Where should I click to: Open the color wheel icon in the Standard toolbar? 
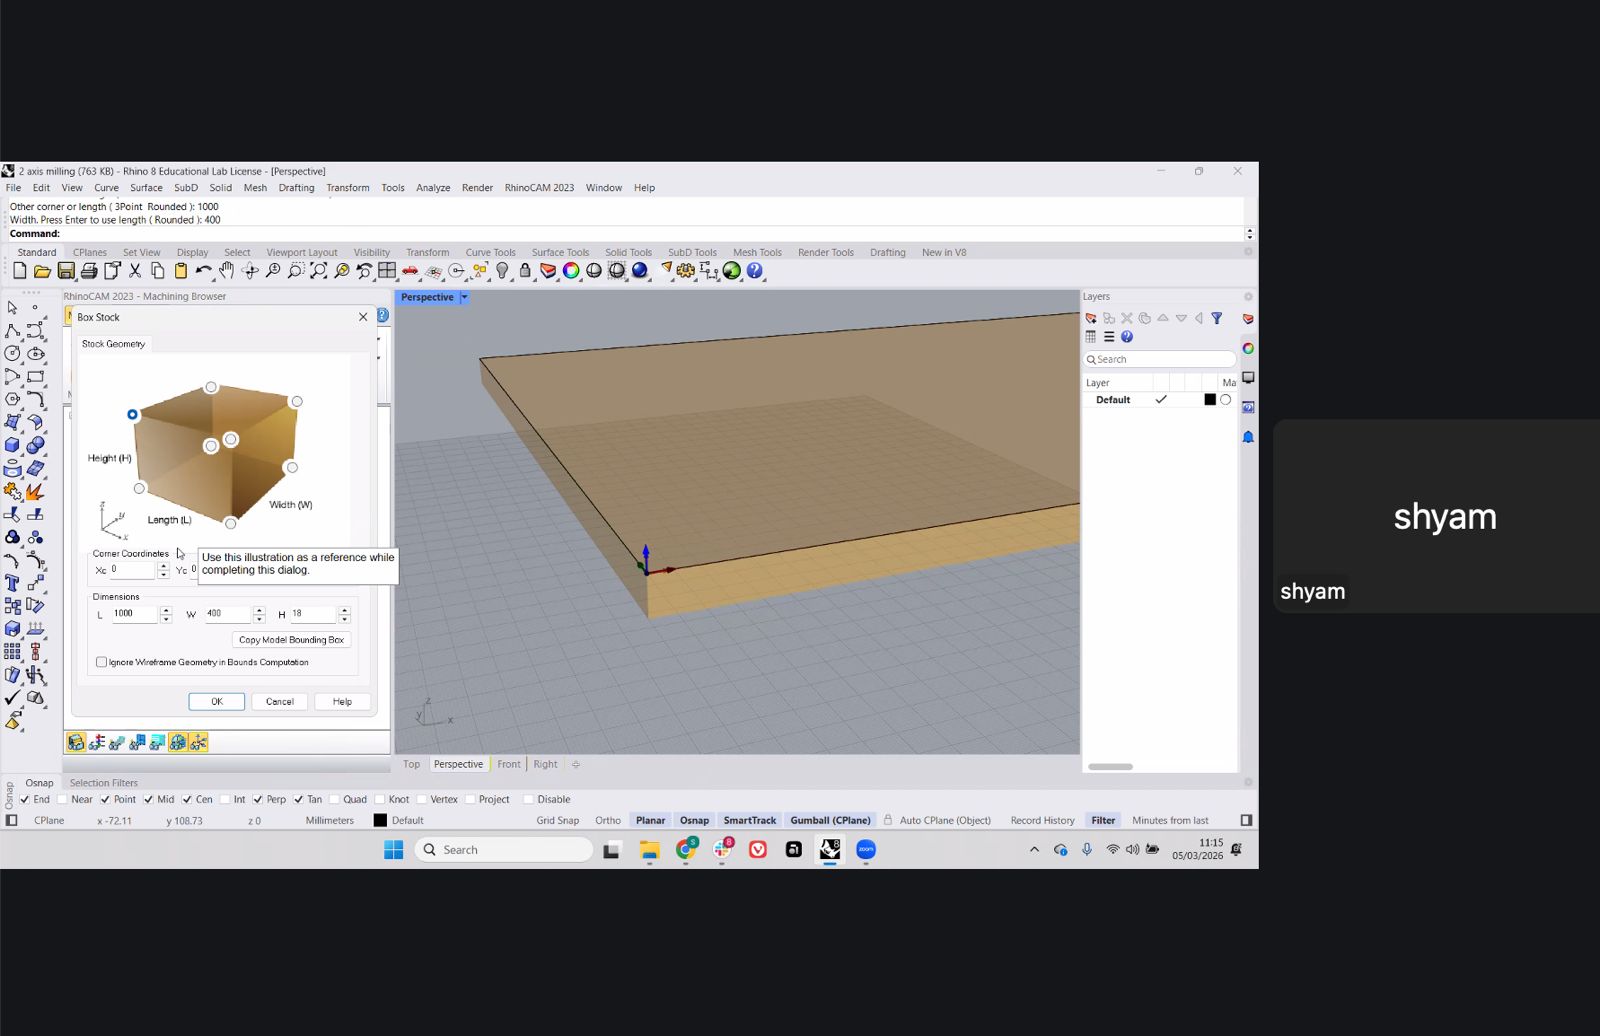click(571, 271)
